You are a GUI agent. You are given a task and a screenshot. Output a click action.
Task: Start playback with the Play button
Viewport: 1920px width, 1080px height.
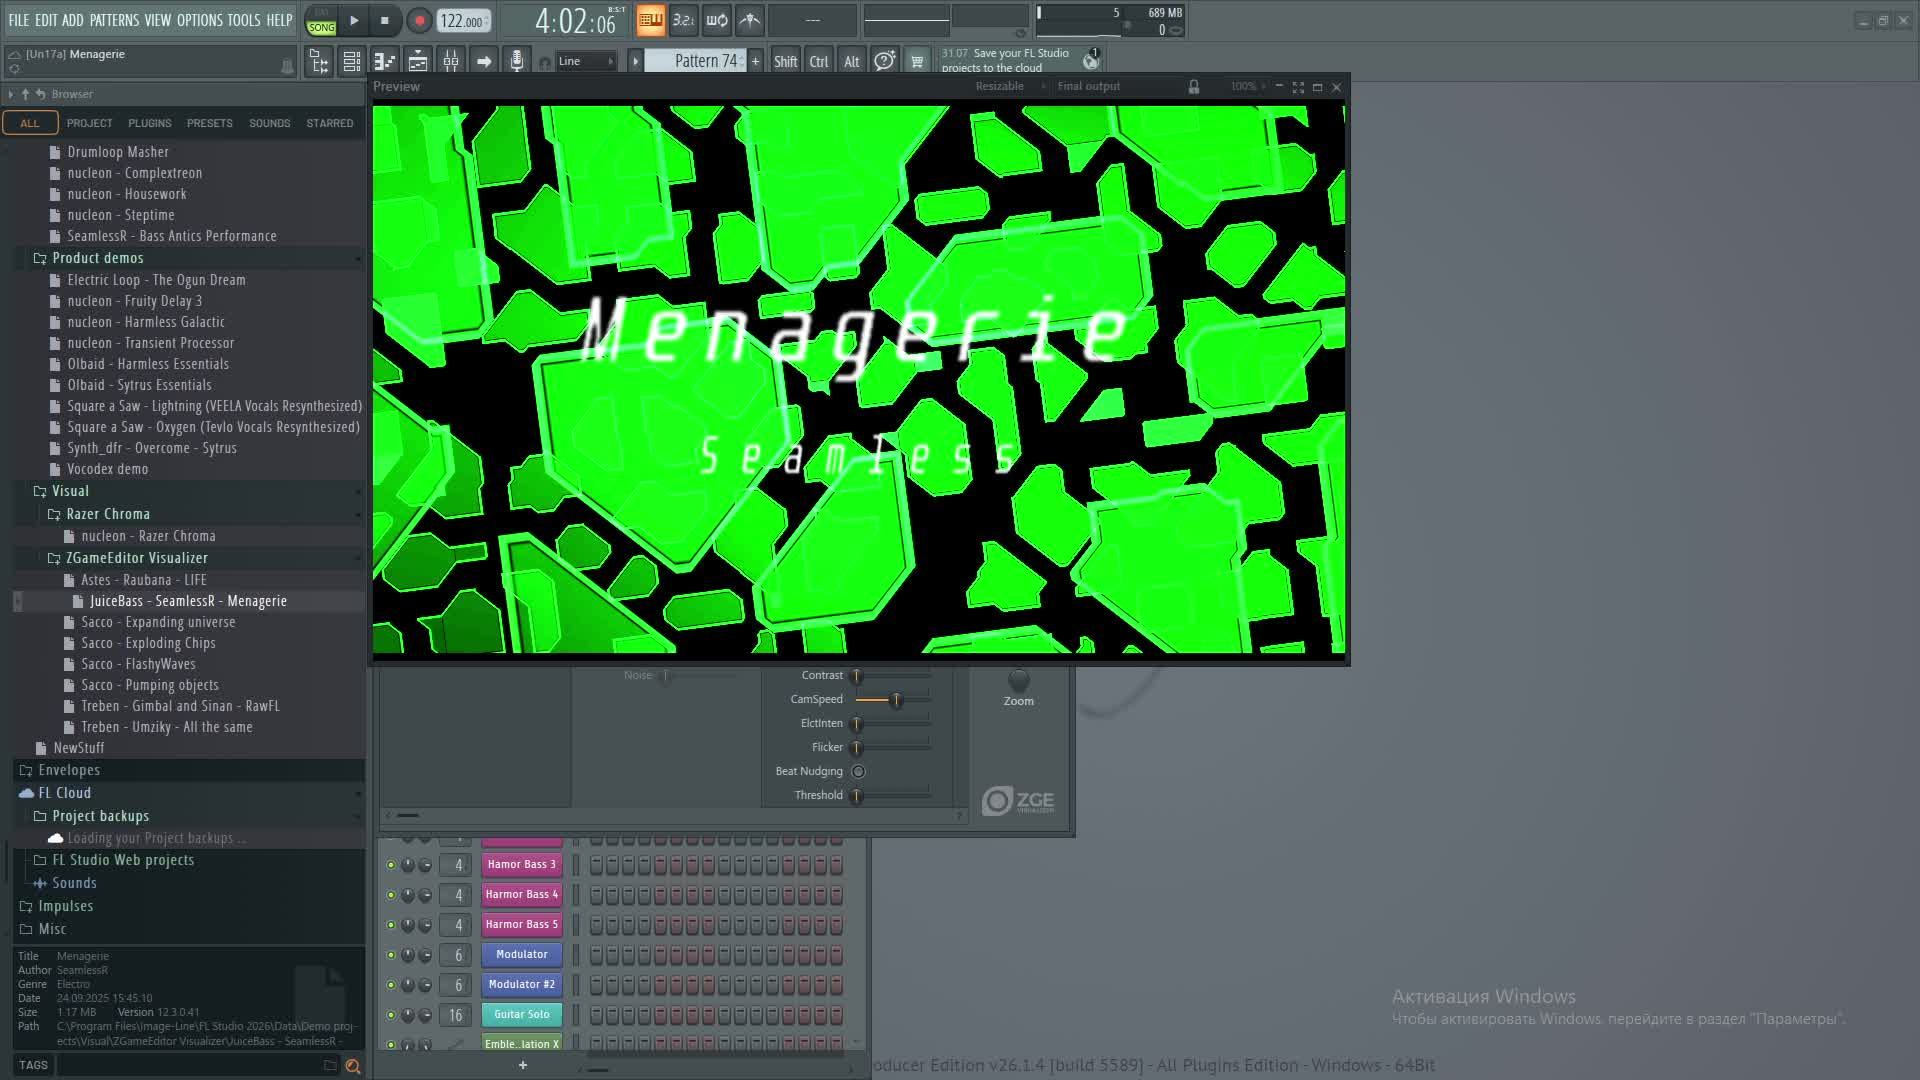coord(354,20)
